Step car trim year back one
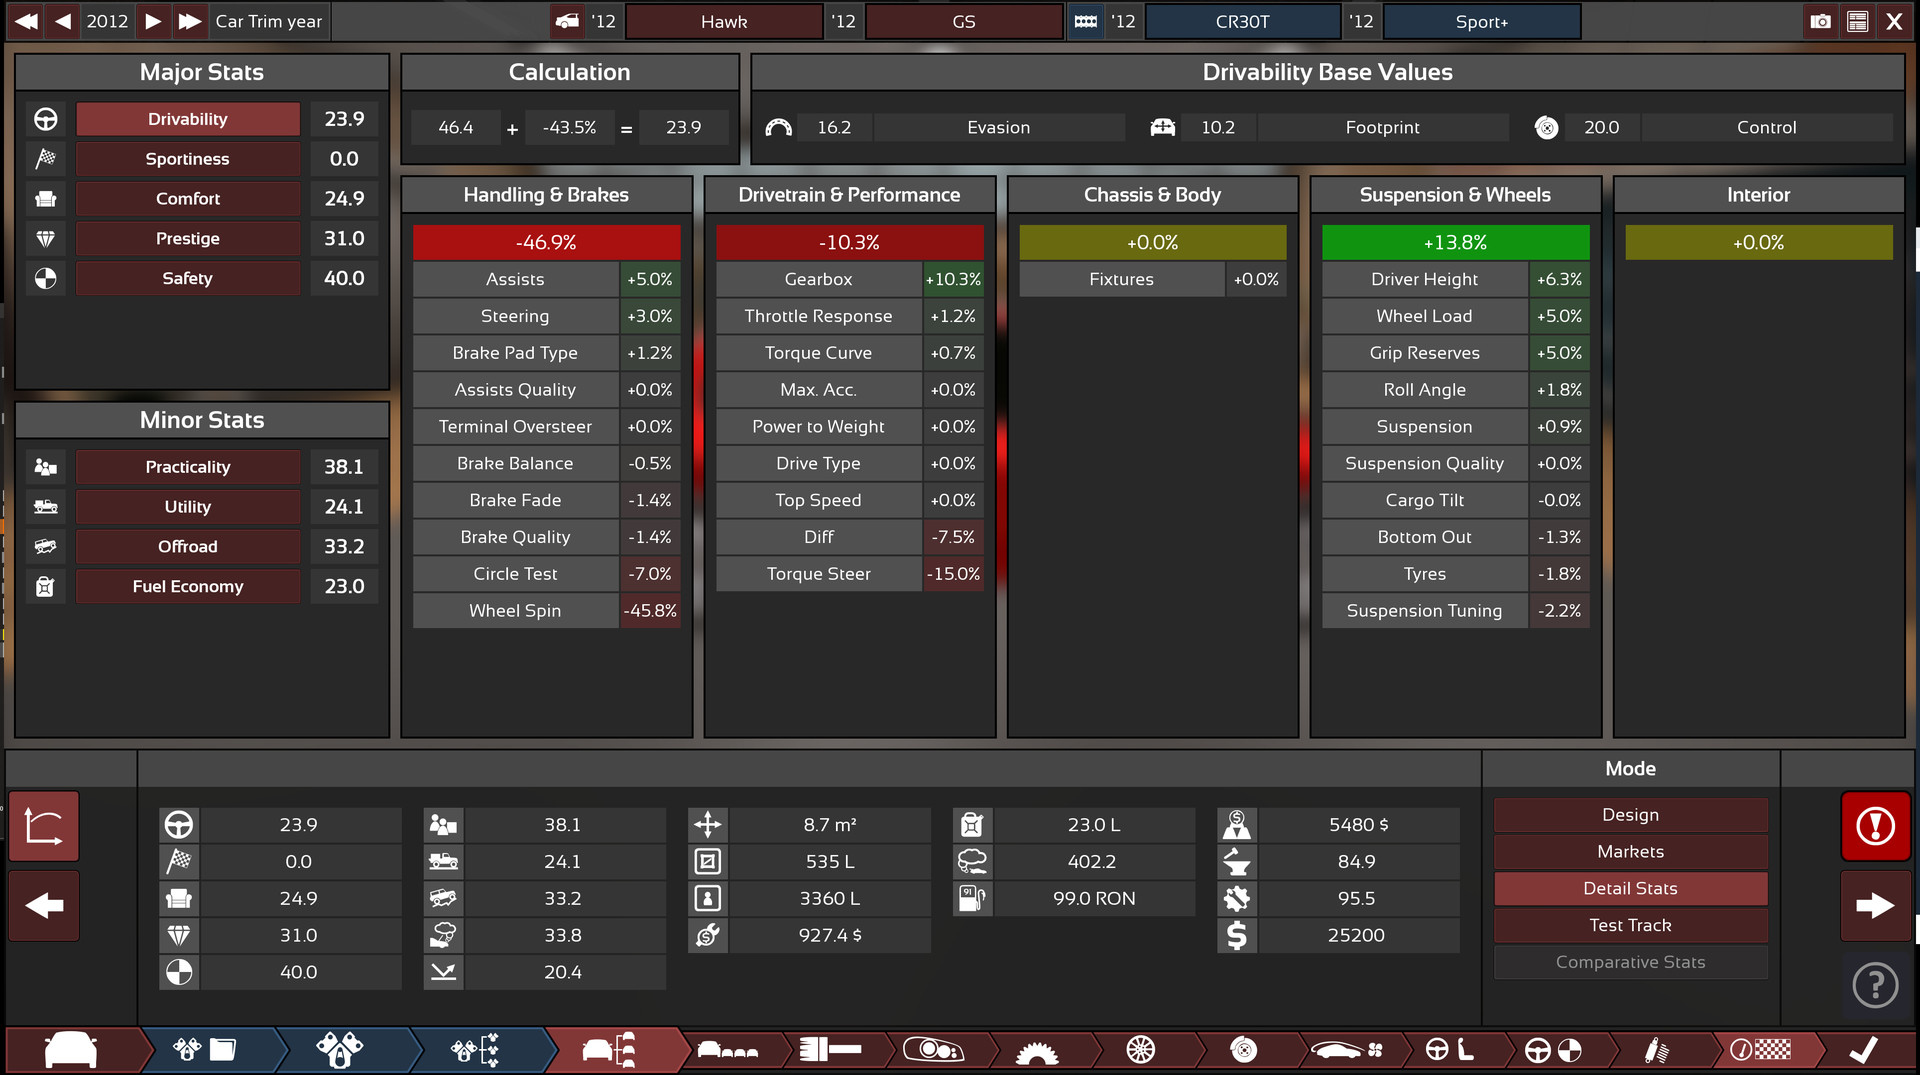1920x1075 pixels. (x=63, y=21)
